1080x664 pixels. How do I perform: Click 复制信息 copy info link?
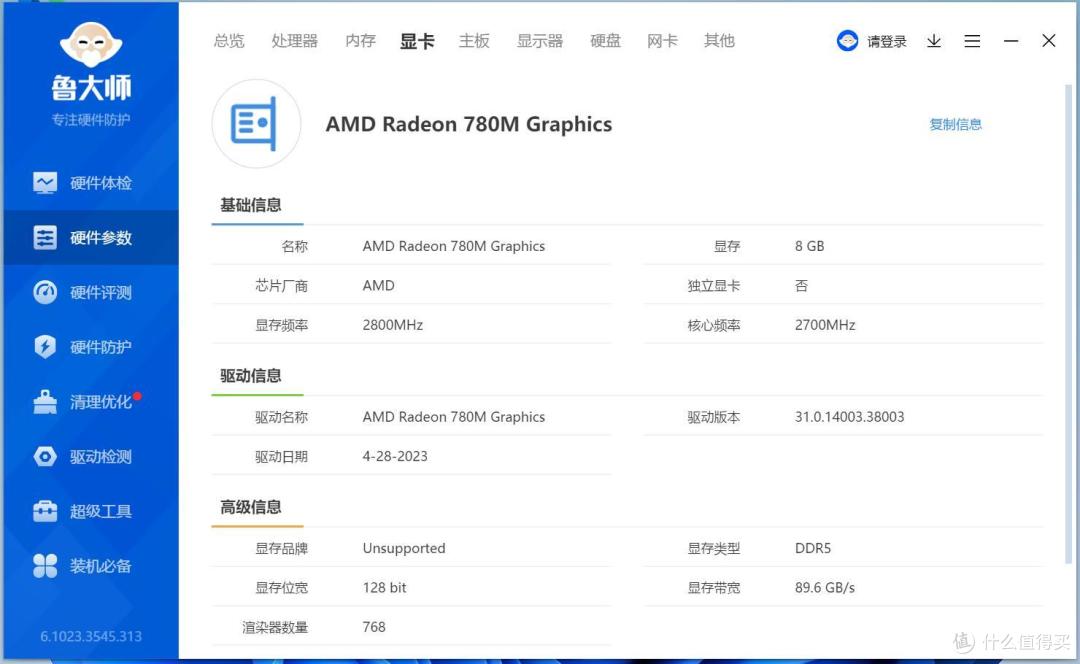pyautogui.click(x=955, y=125)
